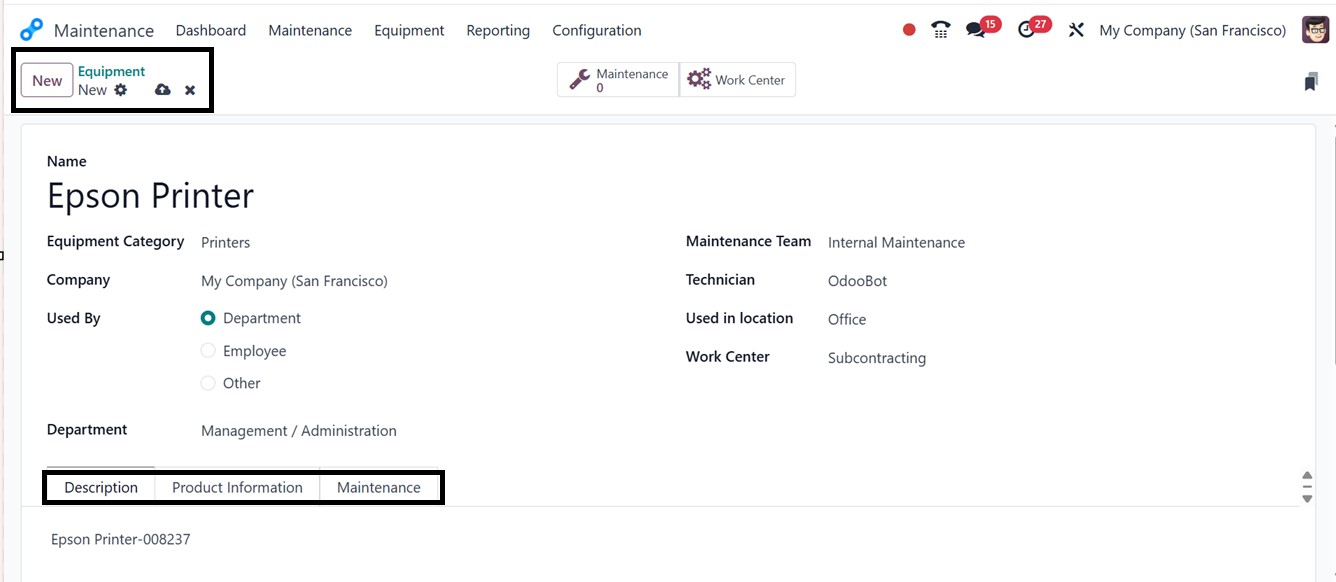
Task: Switch to the Description tab
Action: 101,487
